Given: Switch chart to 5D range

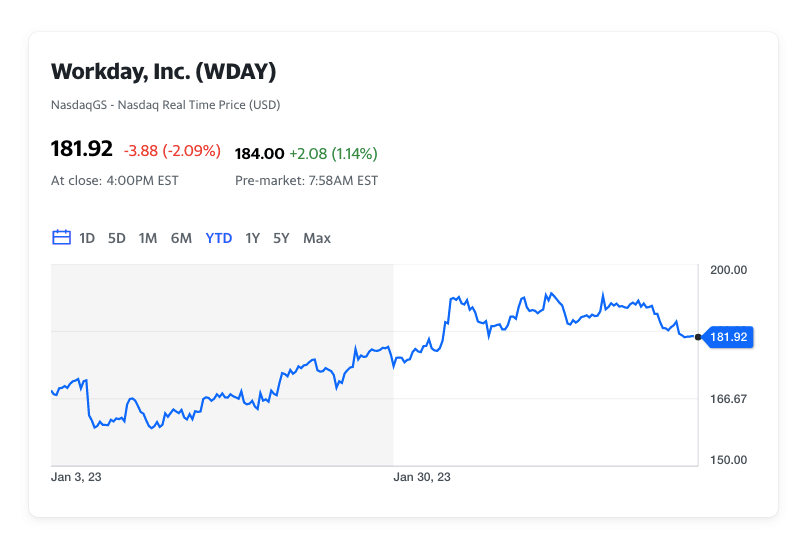Looking at the screenshot, I should point(117,238).
